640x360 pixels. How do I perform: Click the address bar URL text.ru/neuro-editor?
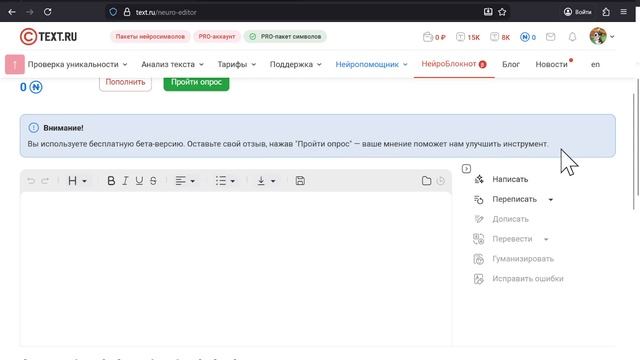[166, 12]
